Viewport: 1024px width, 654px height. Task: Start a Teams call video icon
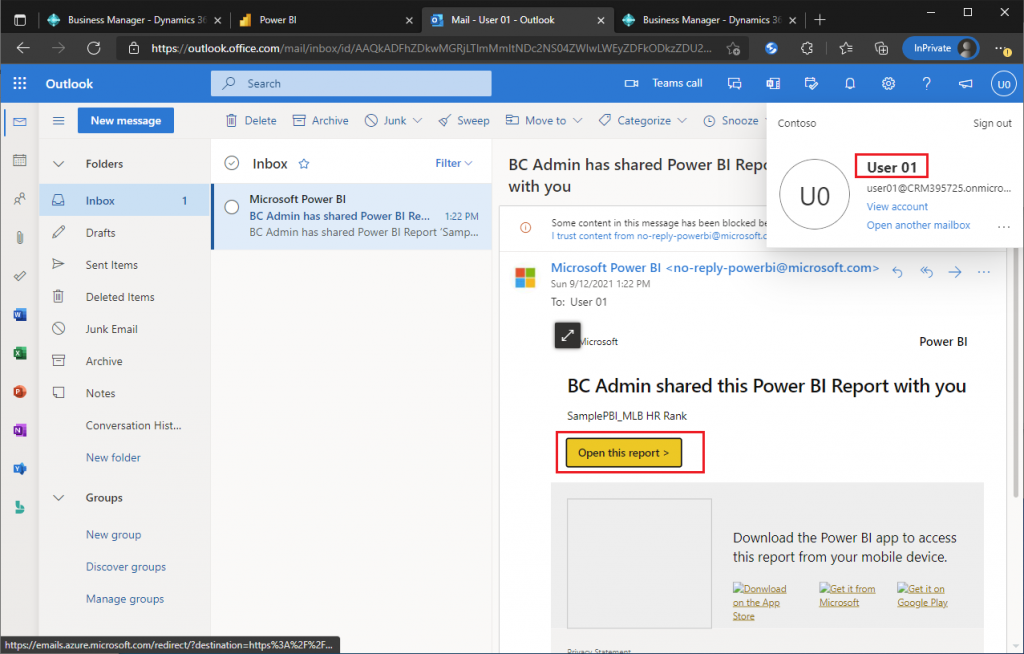[631, 84]
